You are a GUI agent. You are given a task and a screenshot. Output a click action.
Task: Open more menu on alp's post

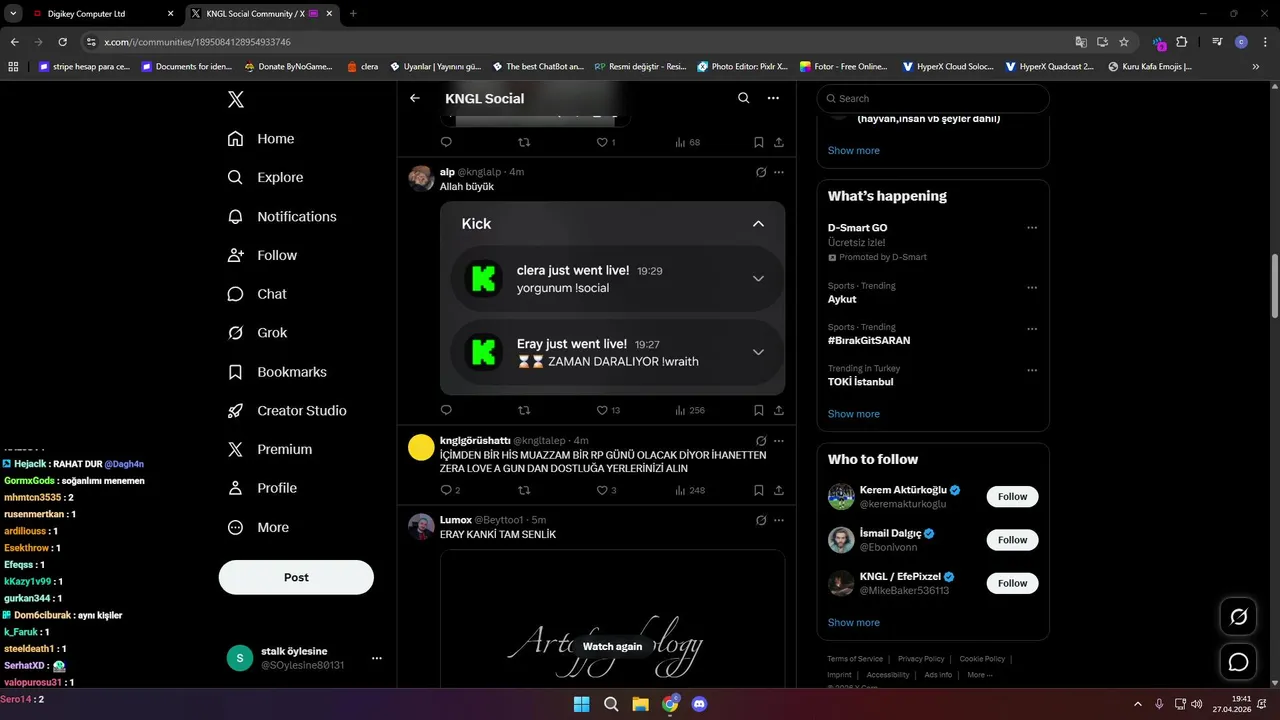(779, 172)
